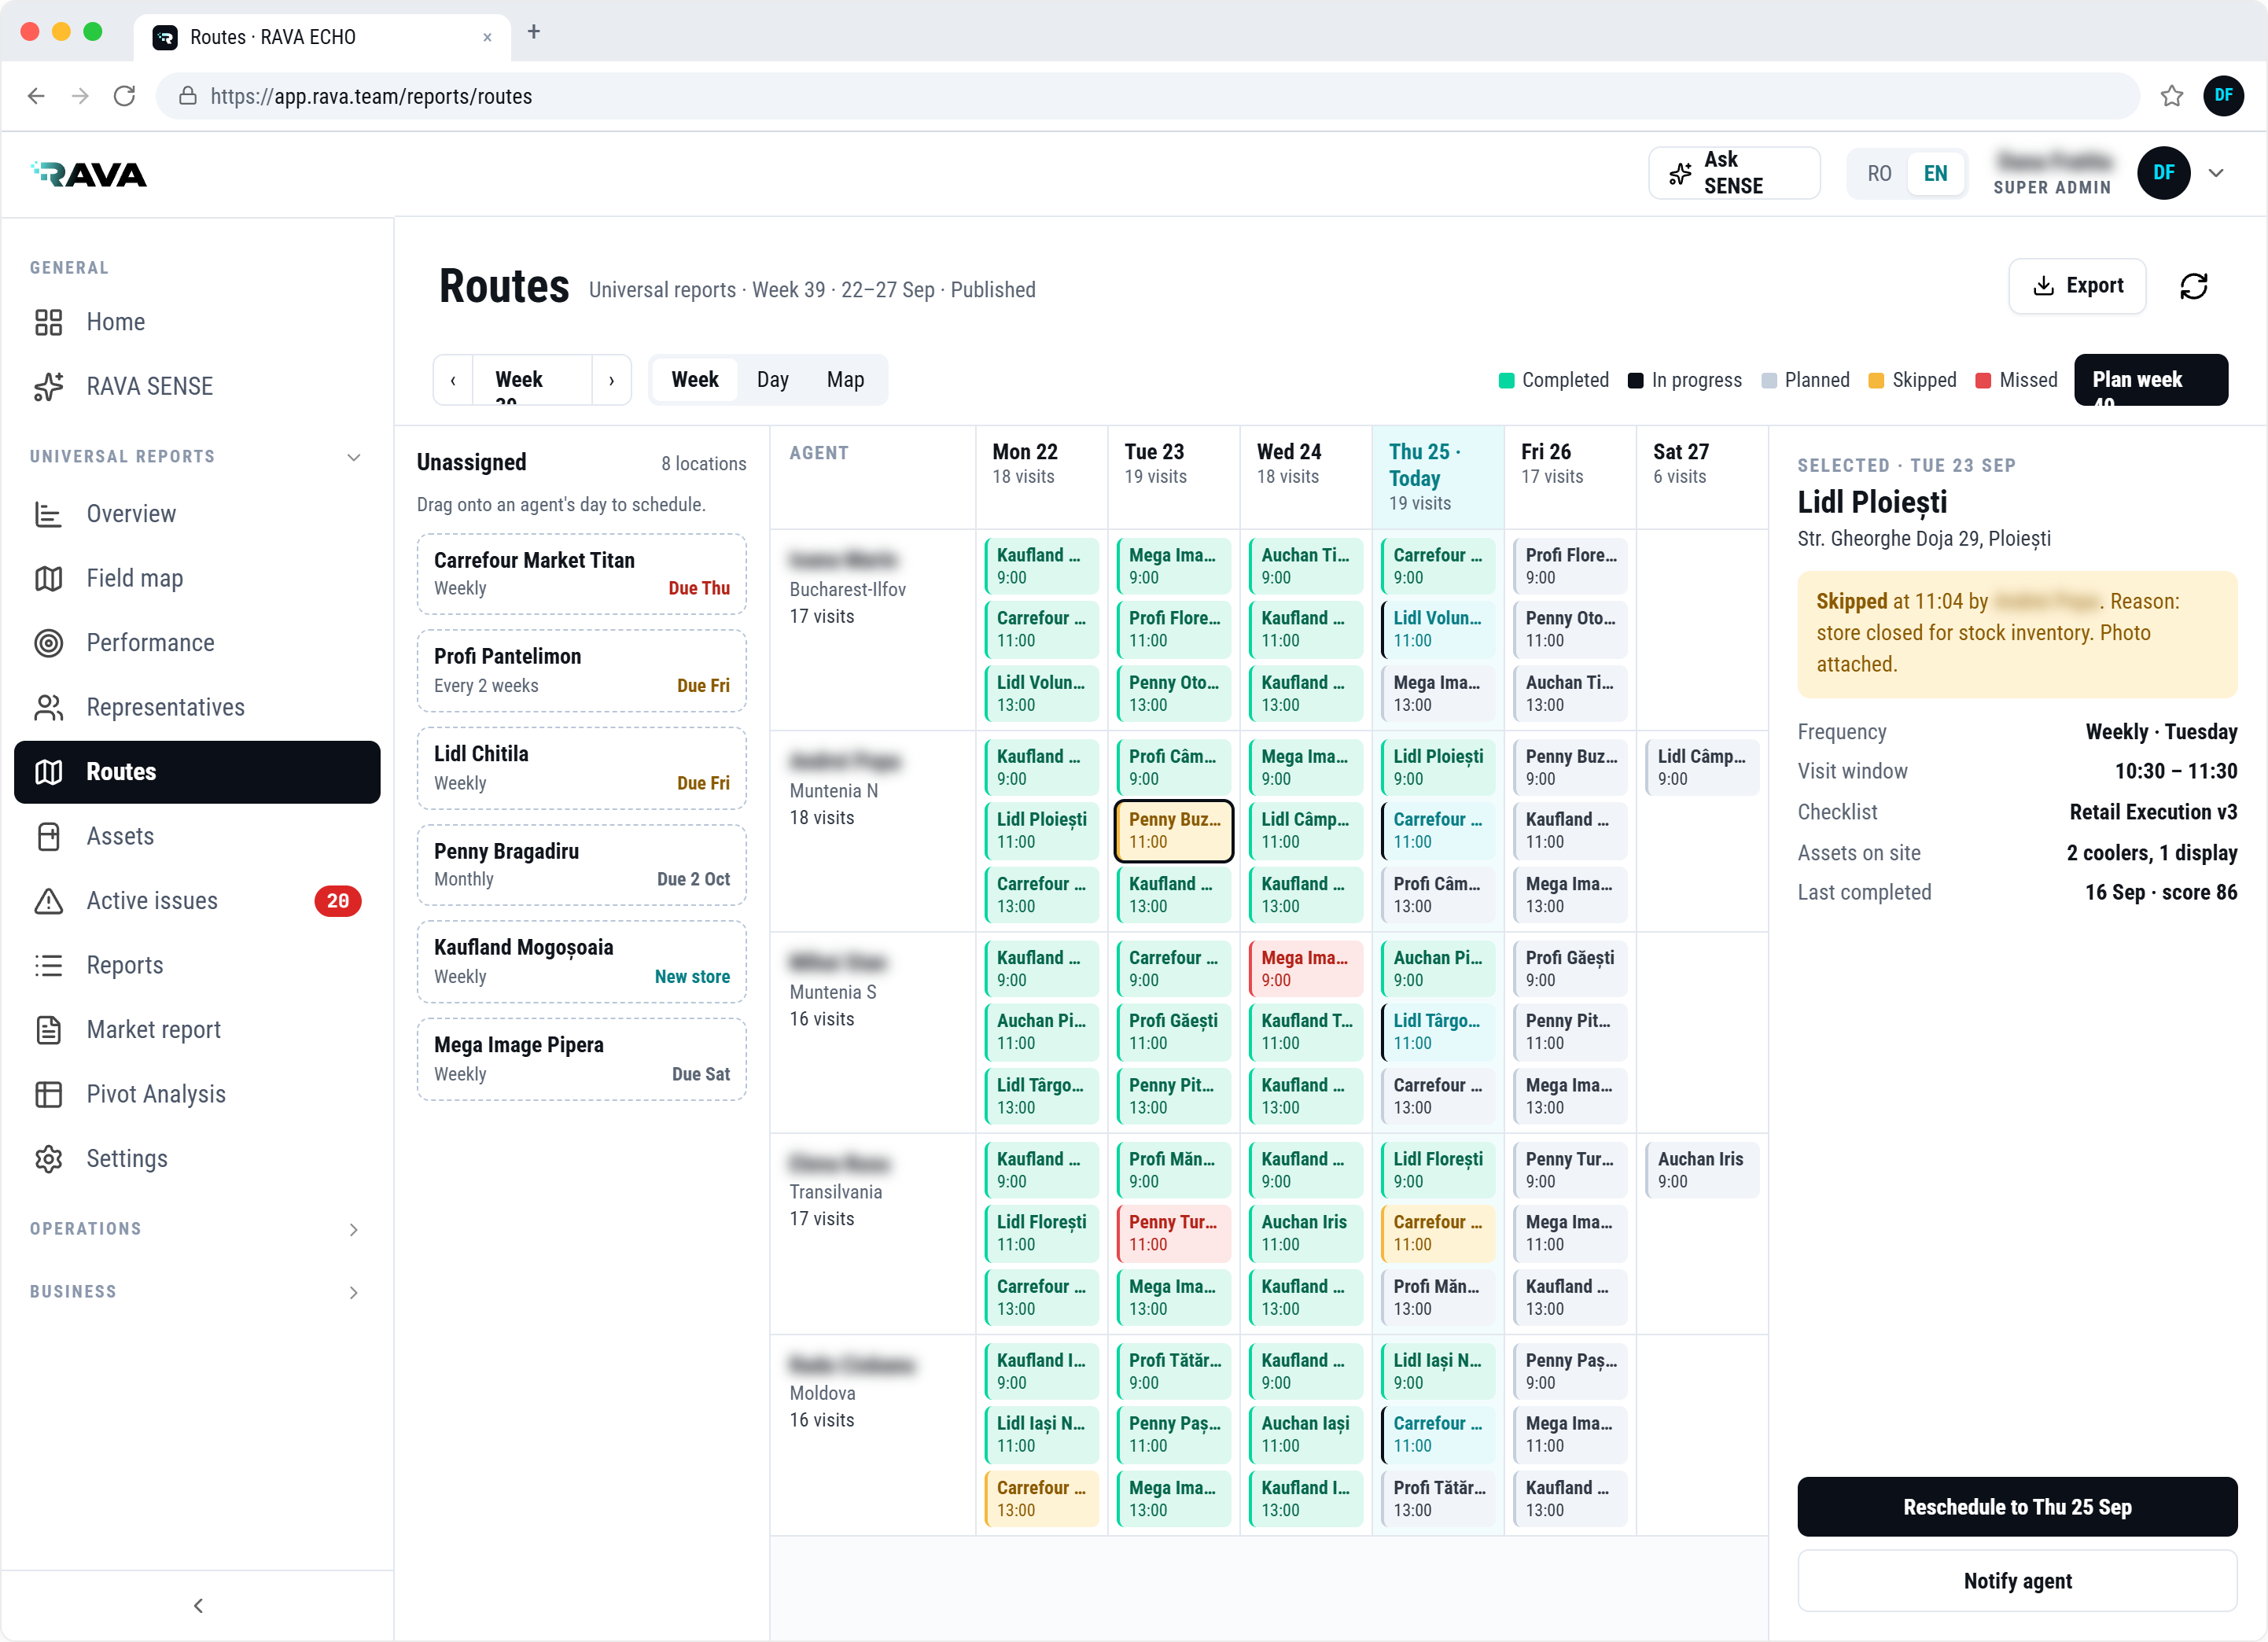Click the Missed legend swatch
2268x1642 pixels.
pos(1983,380)
